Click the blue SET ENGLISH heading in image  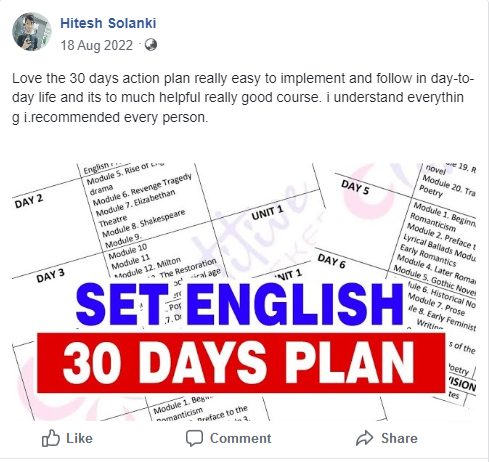click(x=239, y=304)
